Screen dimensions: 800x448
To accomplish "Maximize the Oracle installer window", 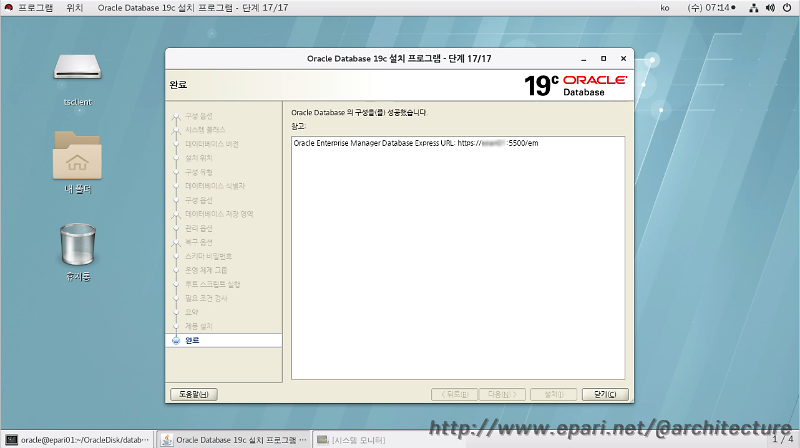I will (x=604, y=59).
